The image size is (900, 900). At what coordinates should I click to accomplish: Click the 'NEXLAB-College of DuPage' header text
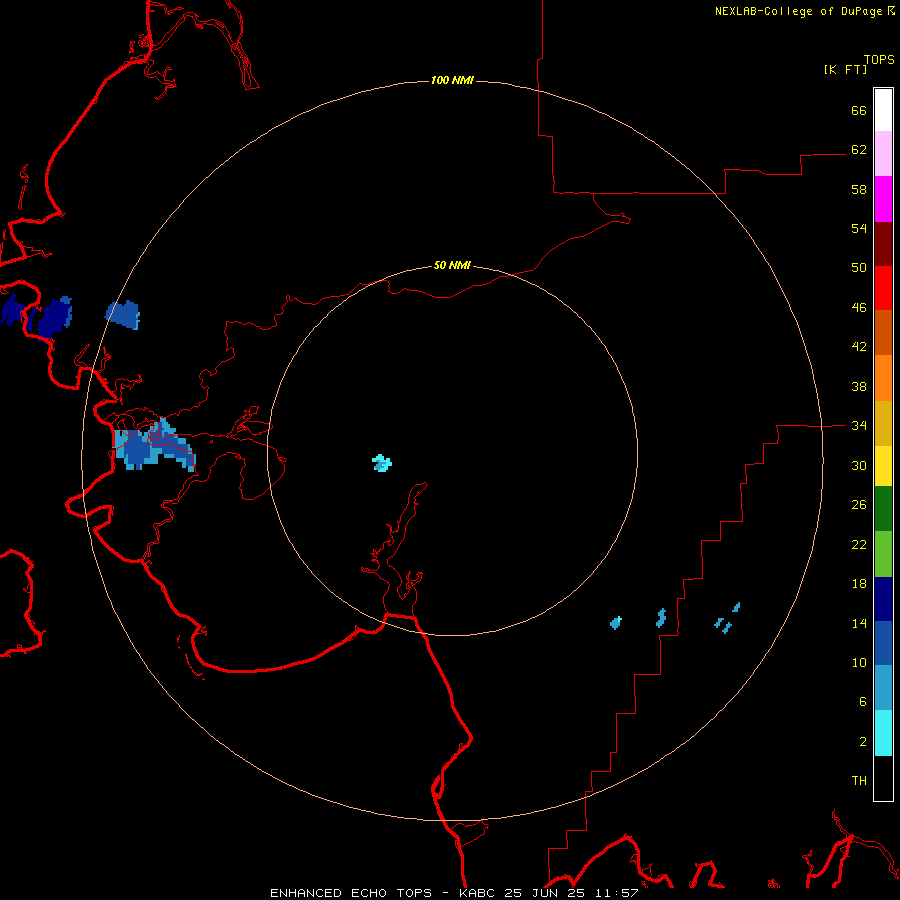799,11
